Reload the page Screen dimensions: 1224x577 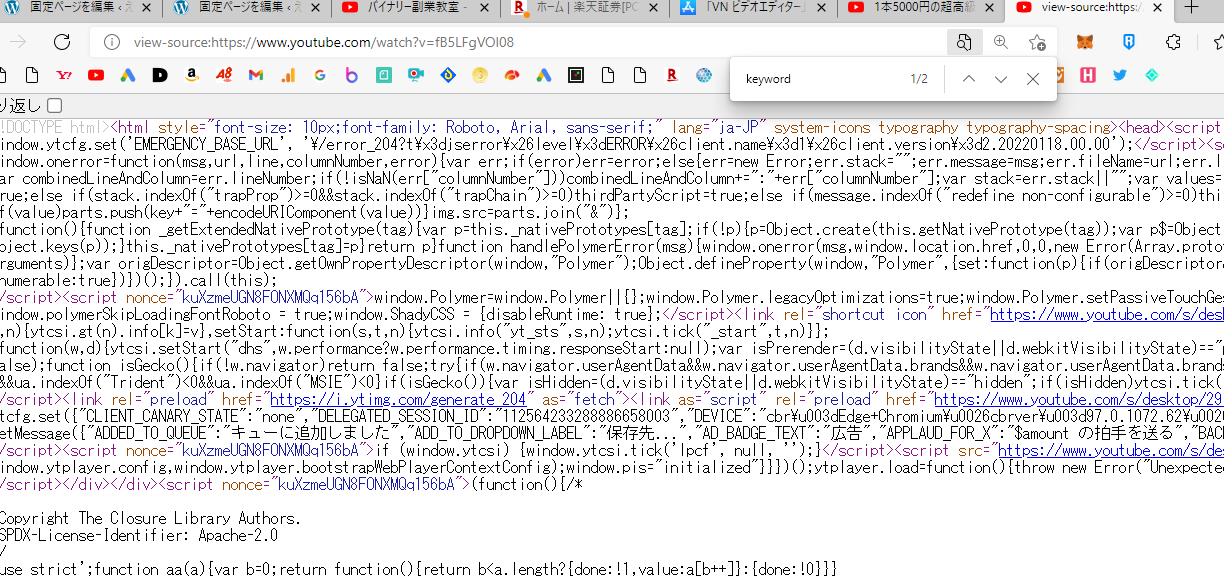coord(62,42)
